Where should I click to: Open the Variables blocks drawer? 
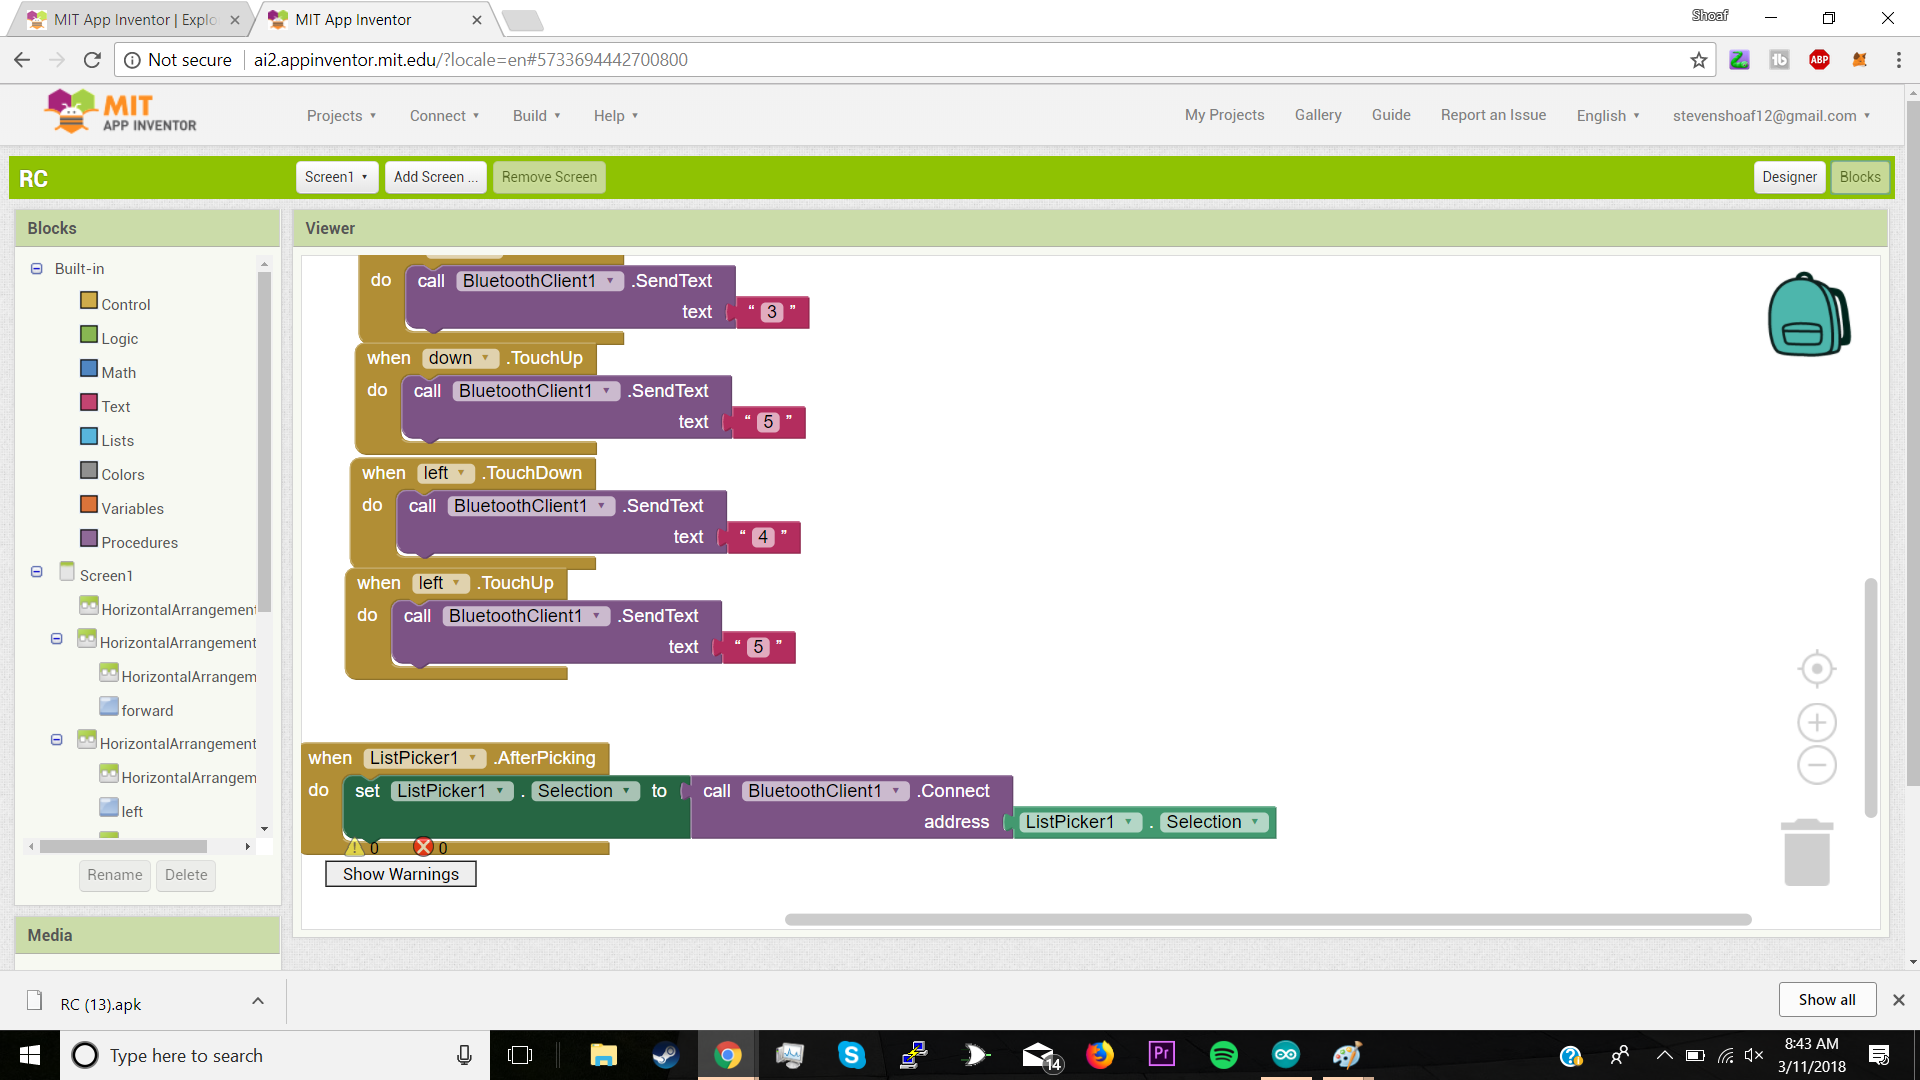(x=132, y=508)
